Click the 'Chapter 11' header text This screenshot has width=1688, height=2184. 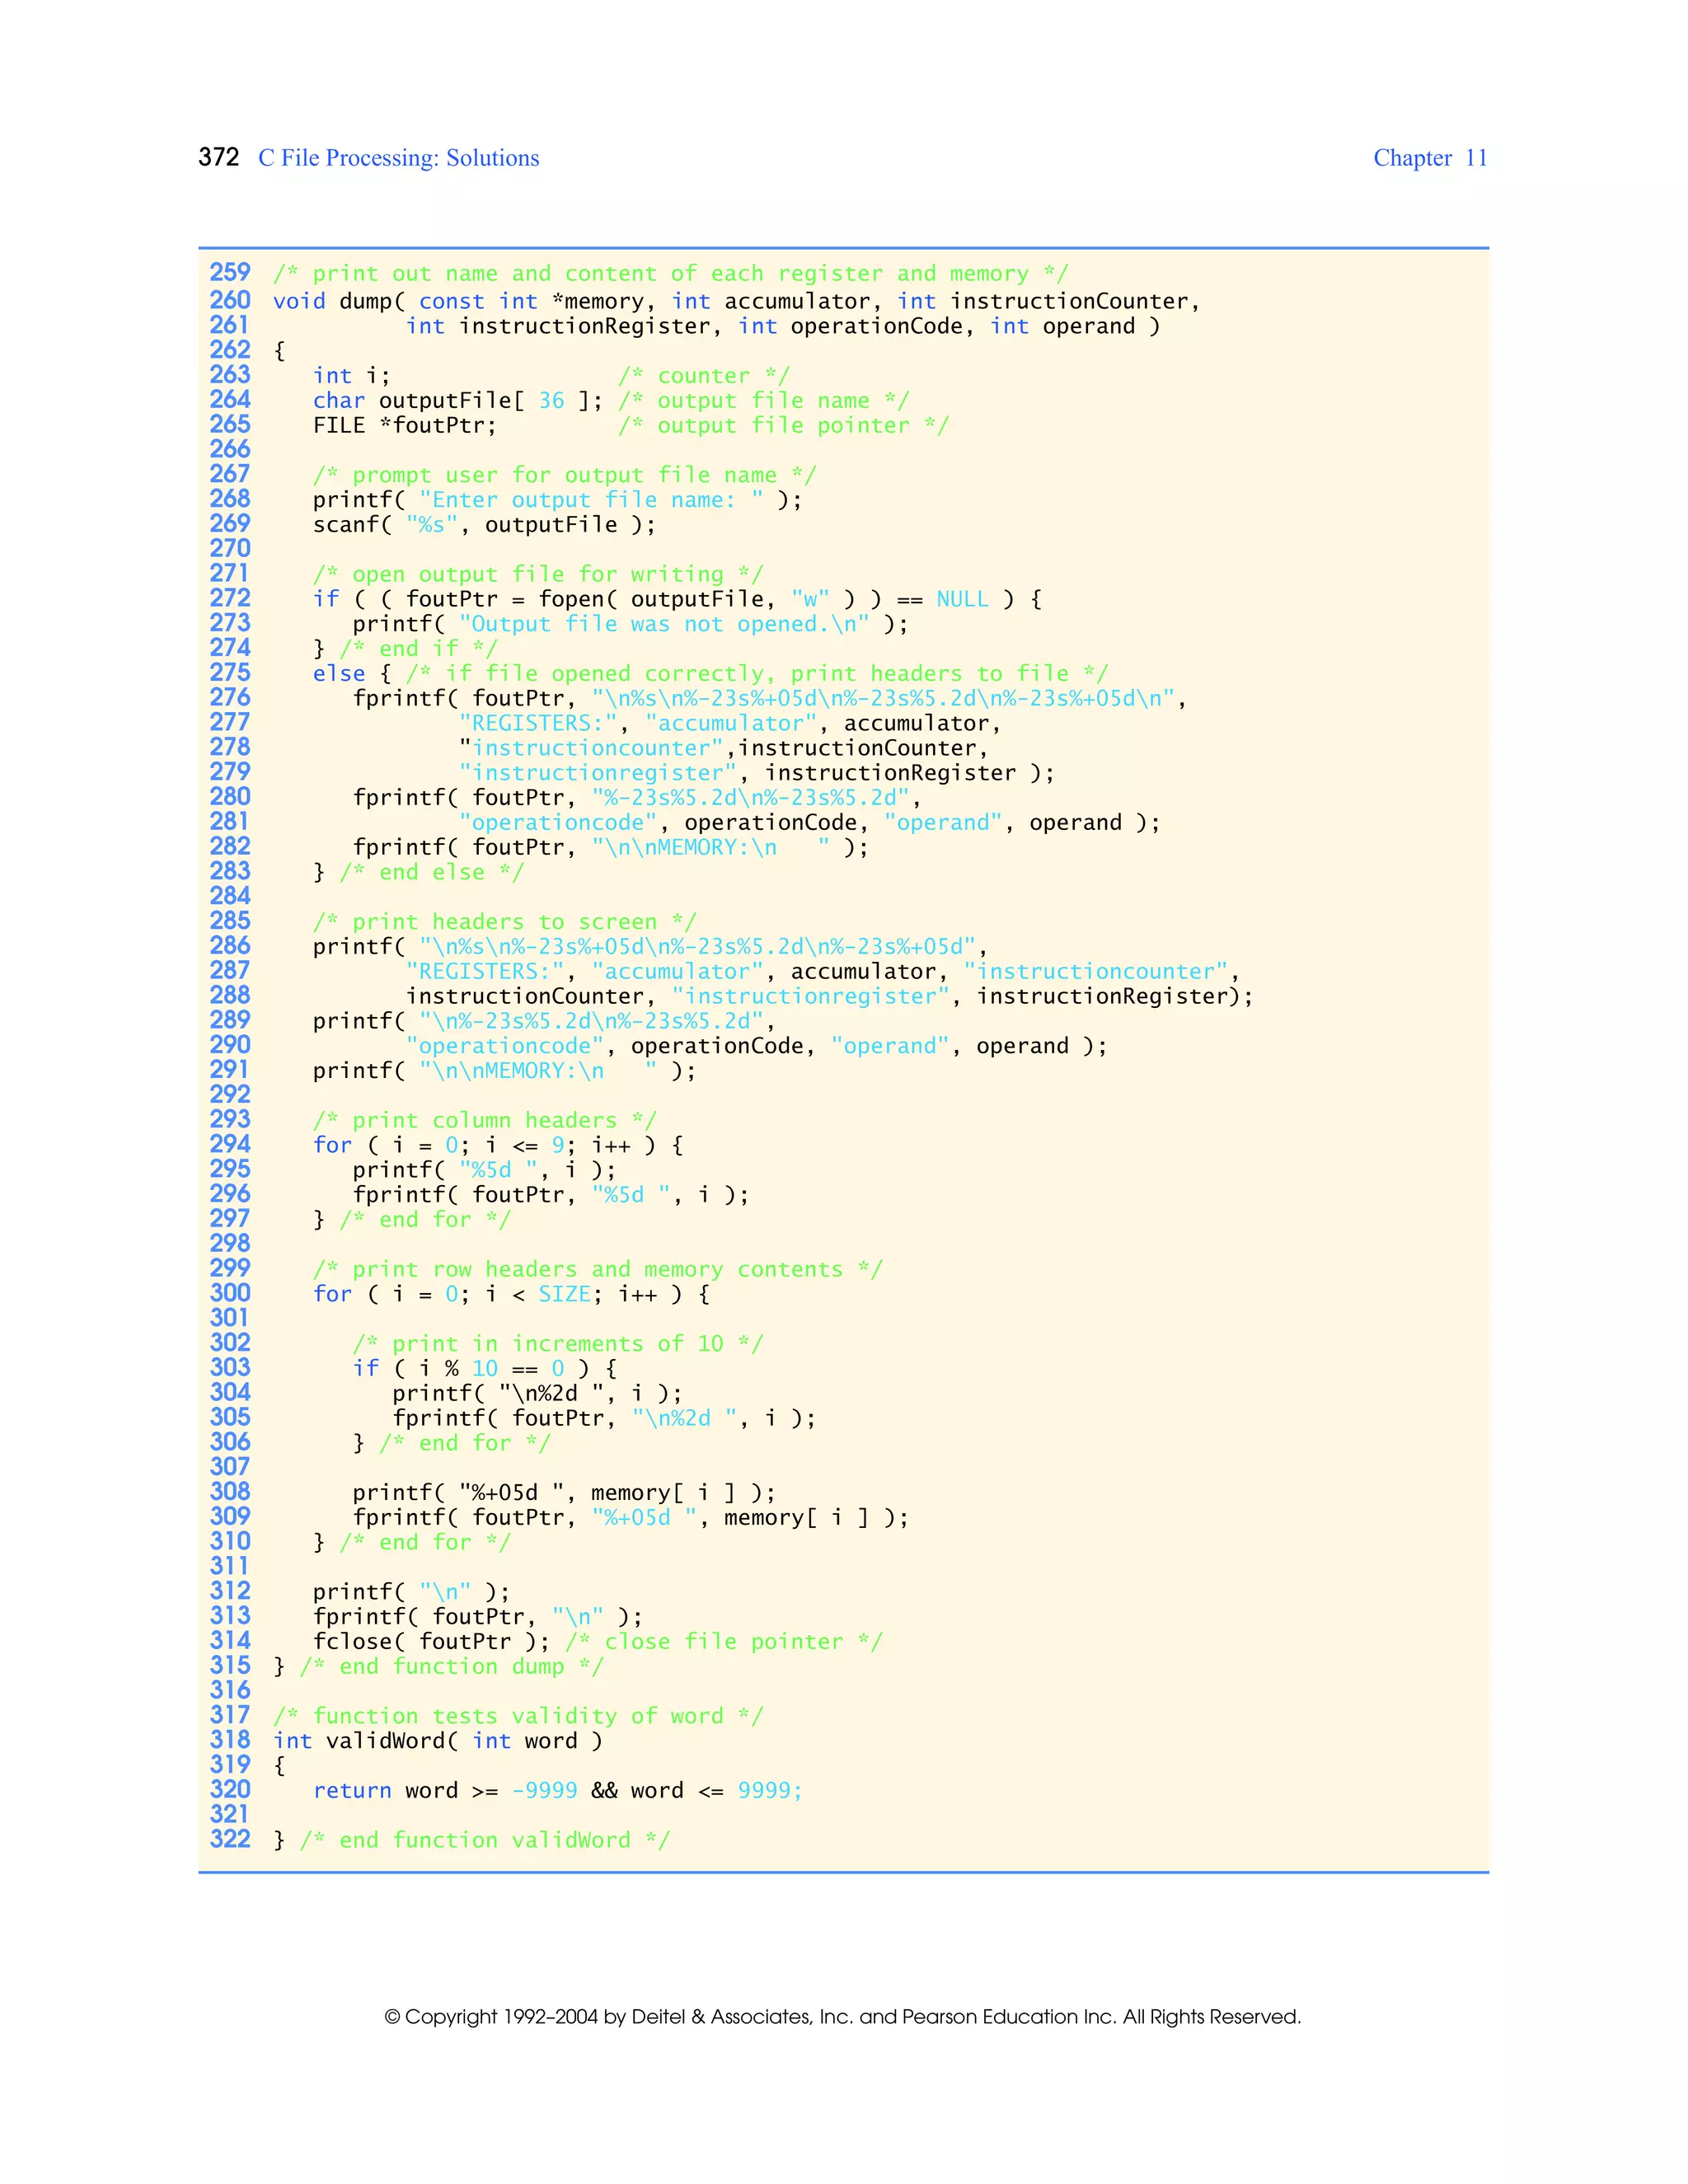1429,158
